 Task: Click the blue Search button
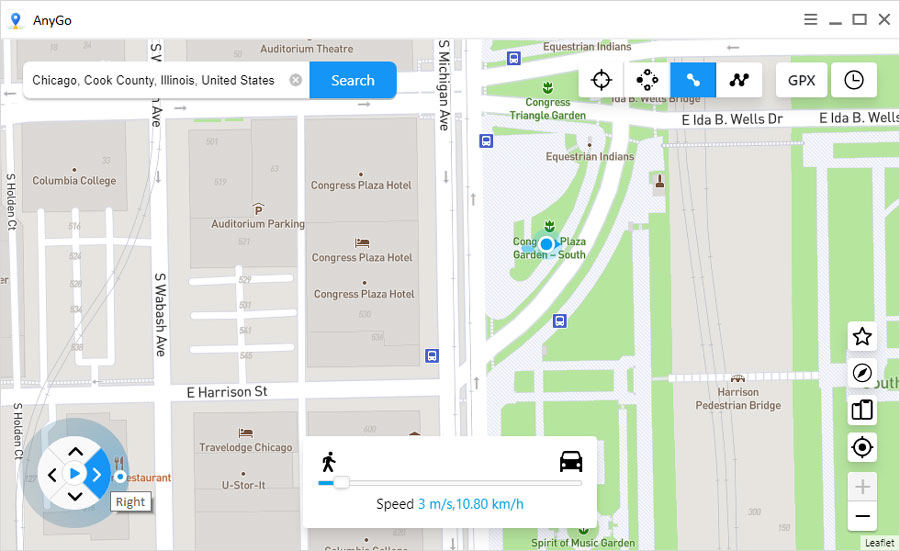tap(352, 80)
